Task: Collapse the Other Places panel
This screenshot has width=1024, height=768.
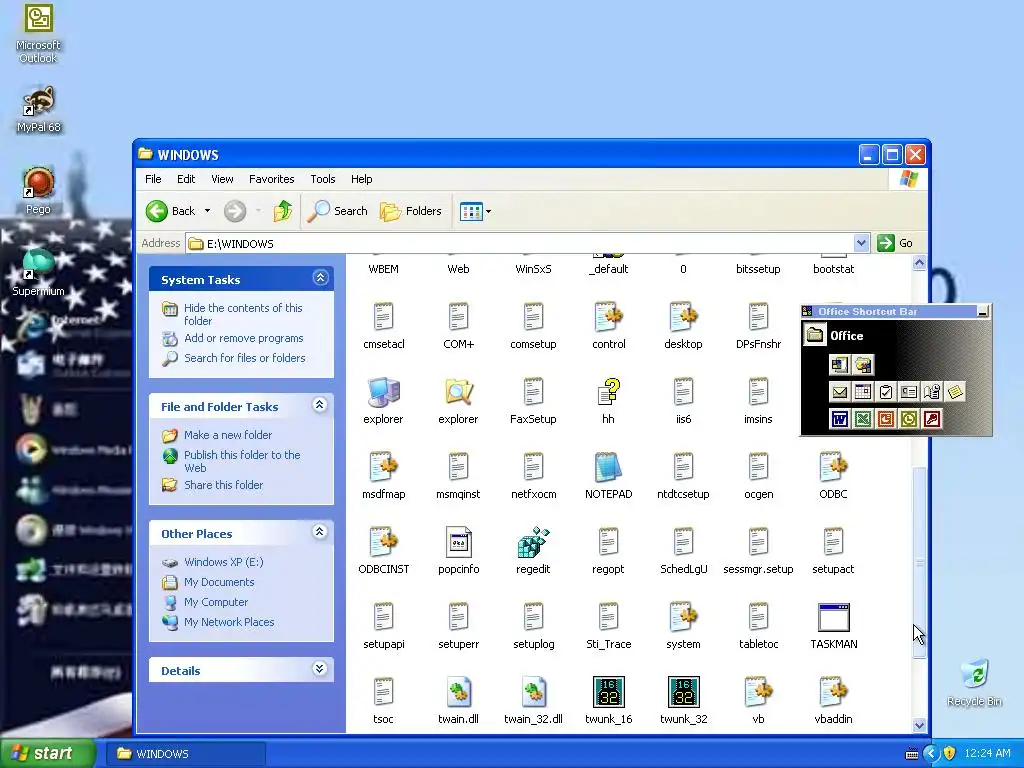Action: click(x=320, y=532)
